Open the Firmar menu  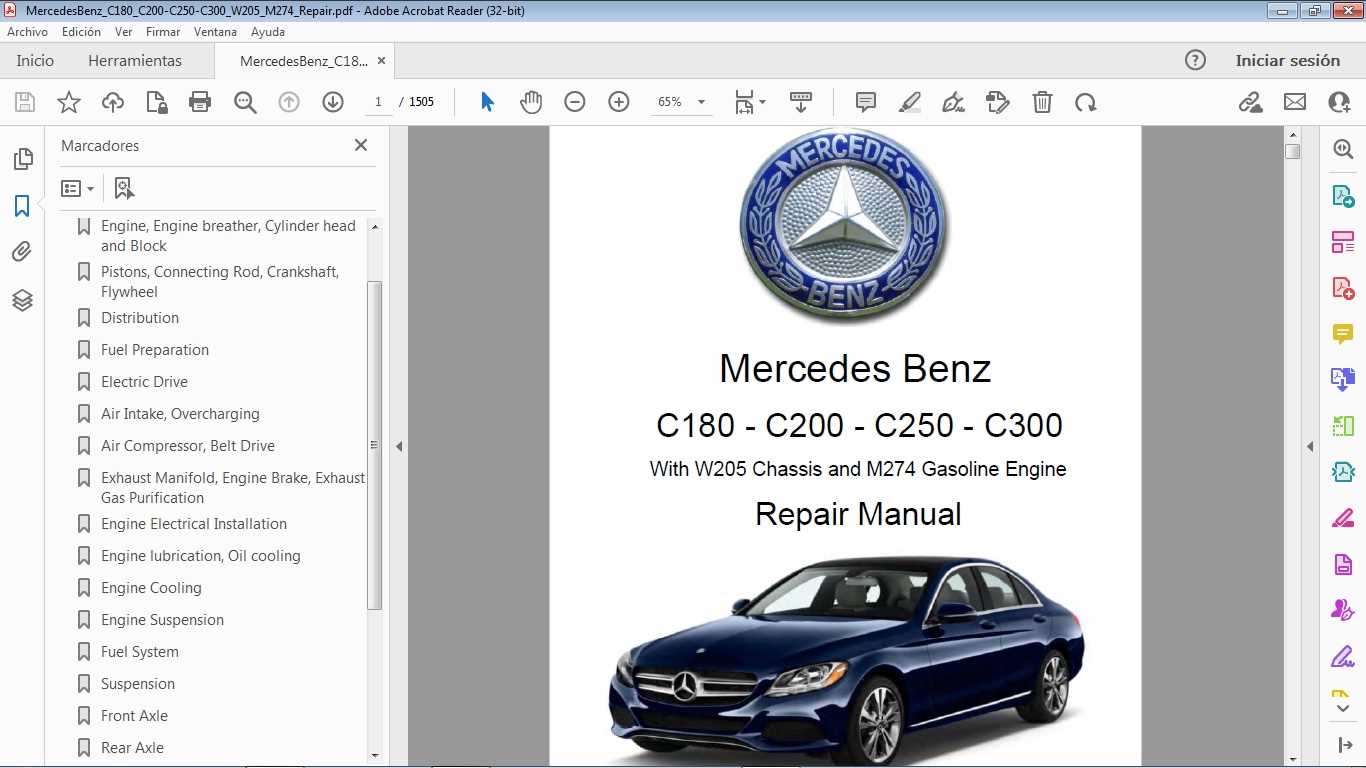coord(163,32)
